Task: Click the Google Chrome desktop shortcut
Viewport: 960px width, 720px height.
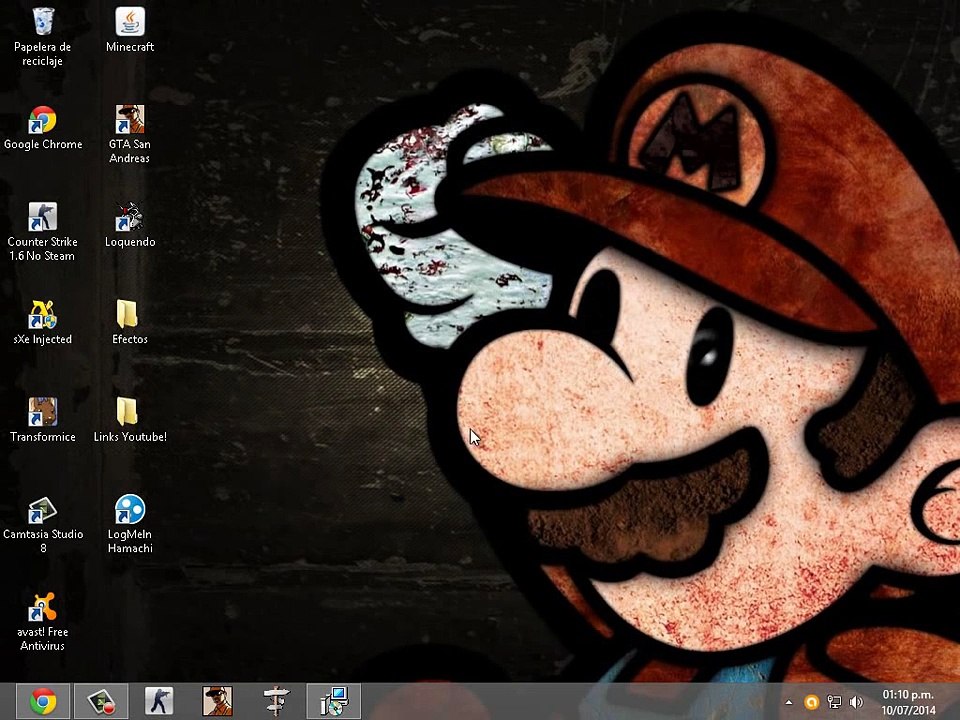Action: (x=43, y=128)
